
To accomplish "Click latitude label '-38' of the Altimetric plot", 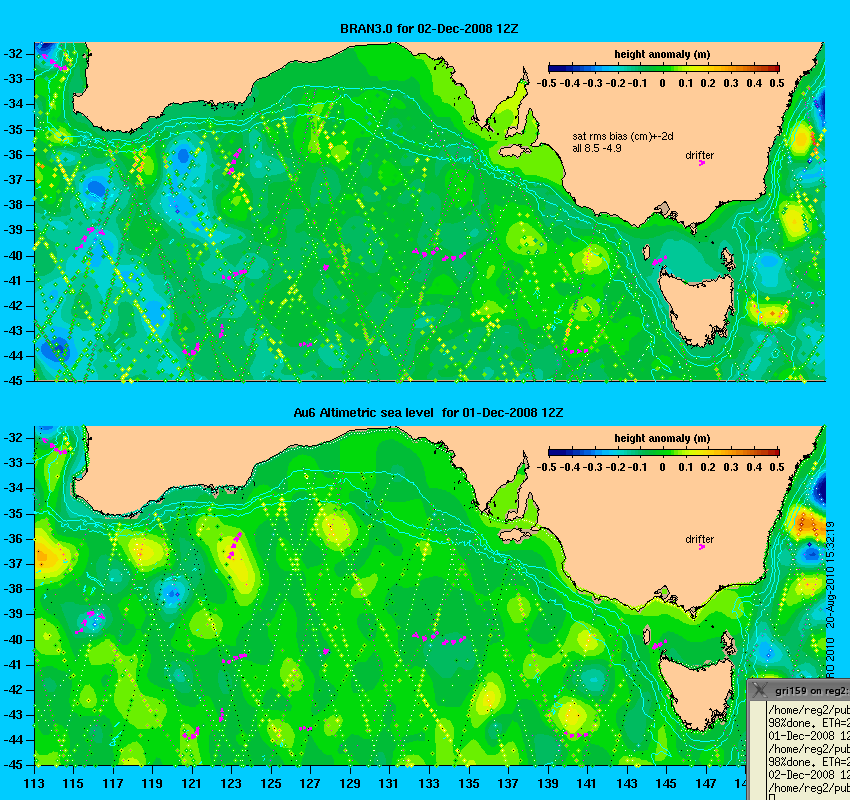I will (x=13, y=589).
